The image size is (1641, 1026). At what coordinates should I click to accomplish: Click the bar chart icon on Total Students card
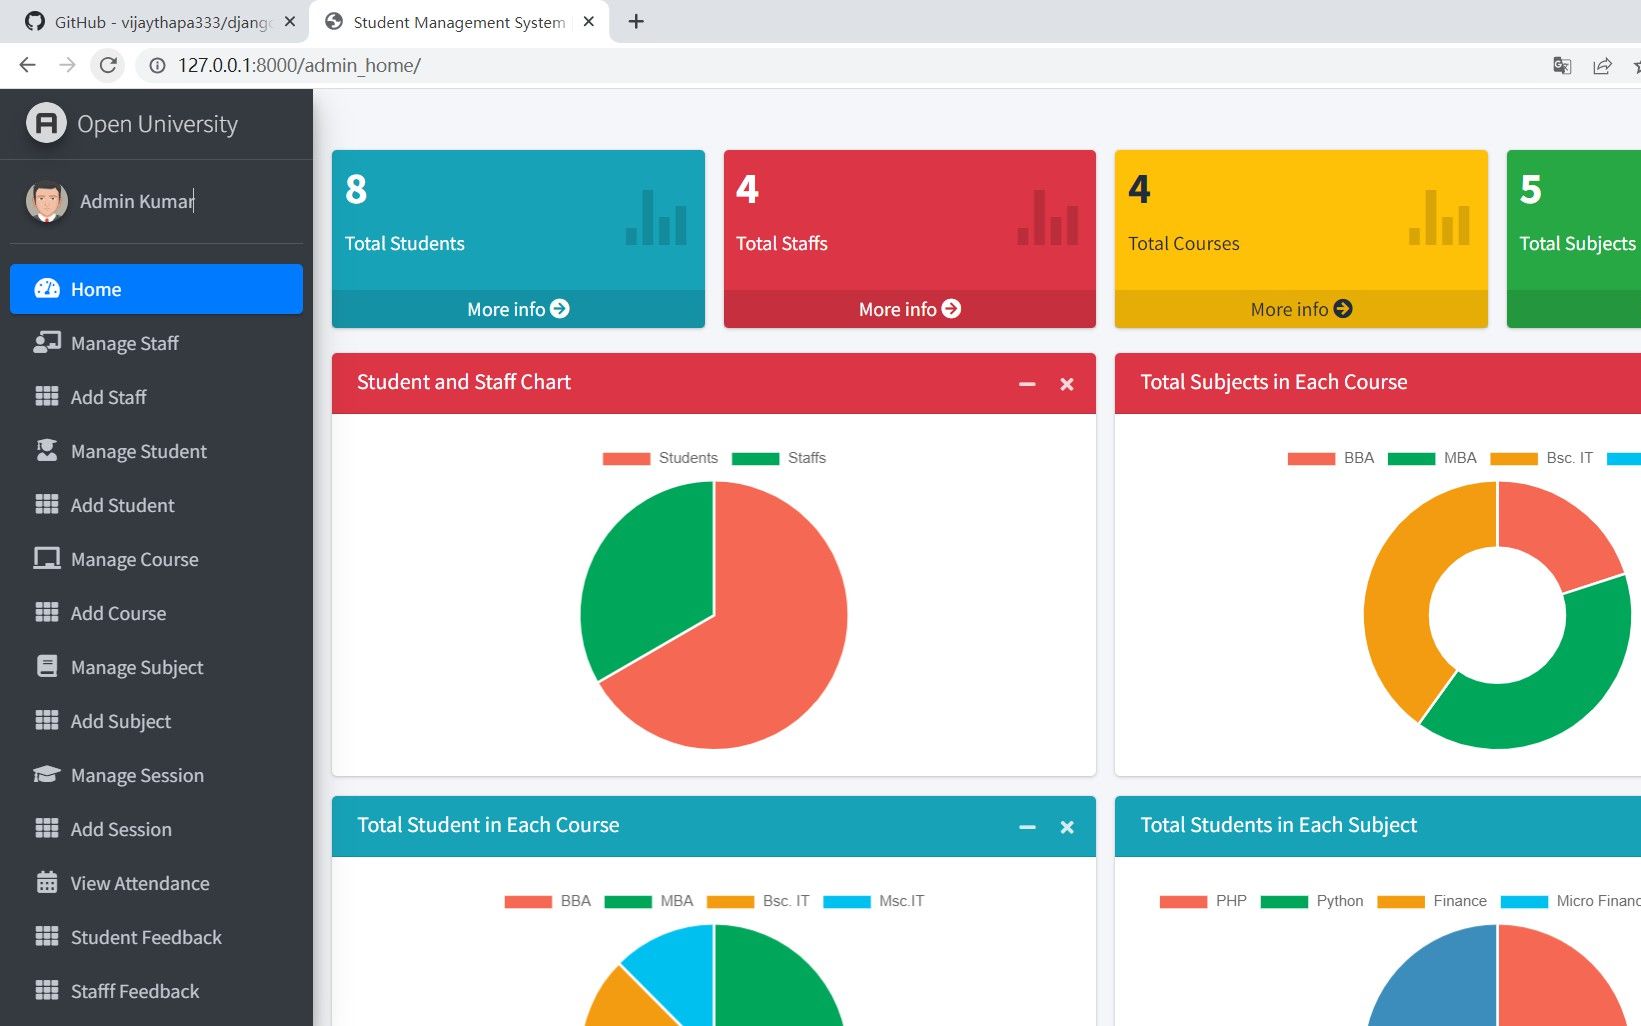click(656, 217)
